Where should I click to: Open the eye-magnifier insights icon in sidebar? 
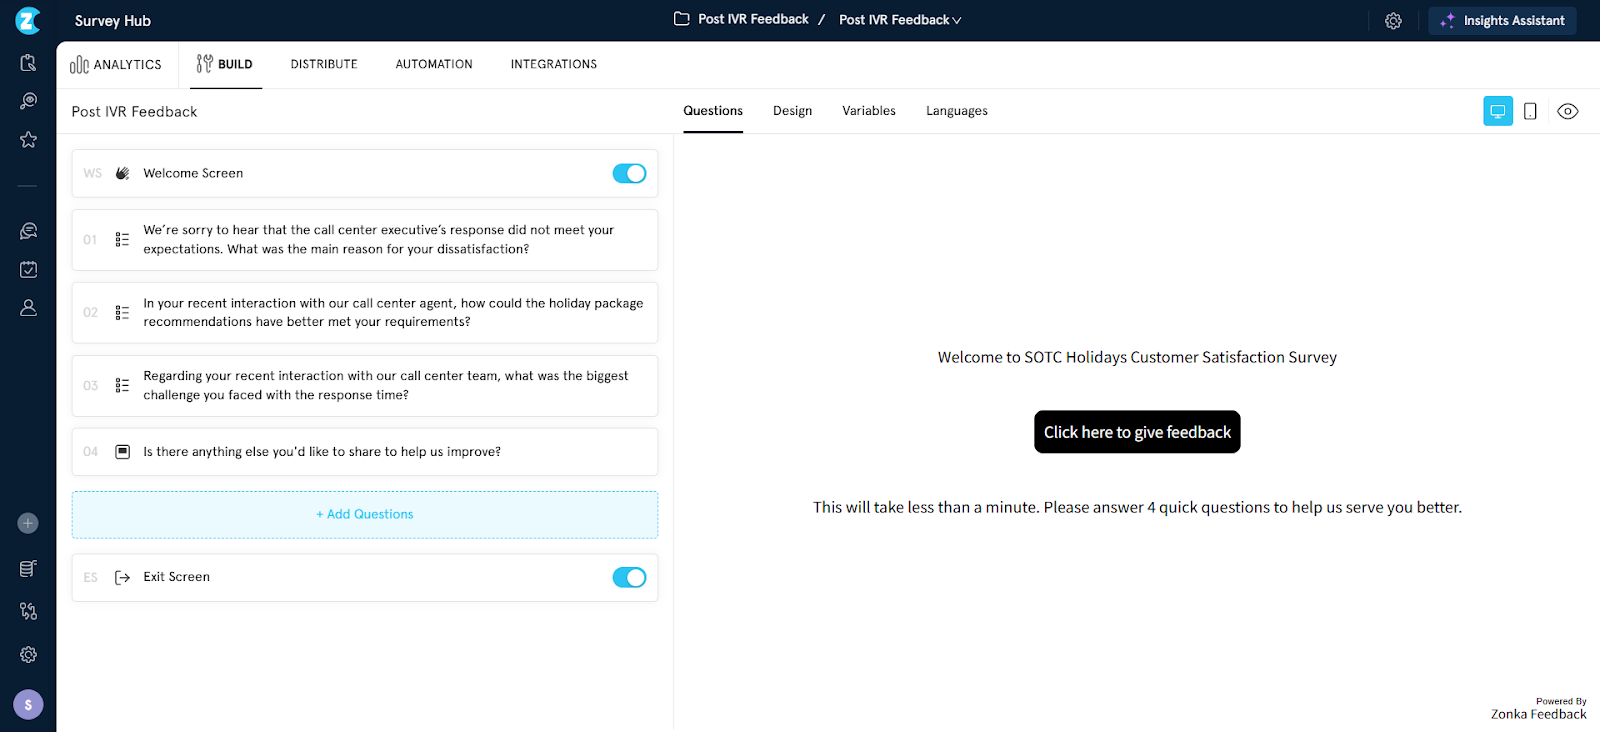pyautogui.click(x=28, y=101)
